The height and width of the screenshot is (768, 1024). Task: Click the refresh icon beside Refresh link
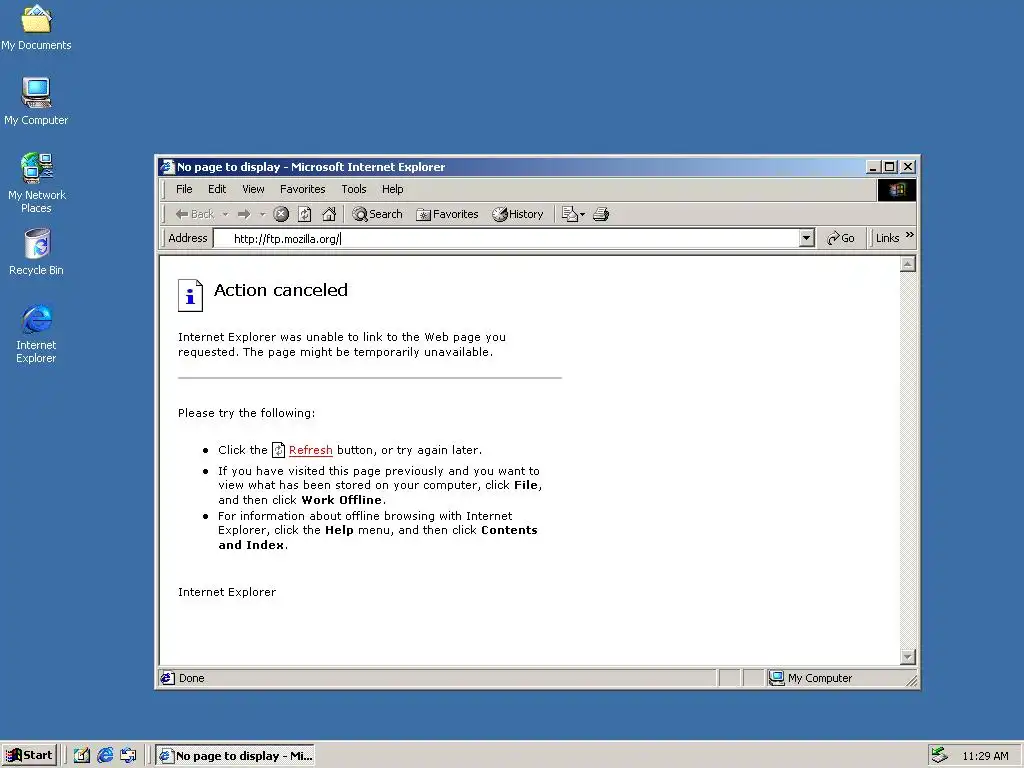point(278,450)
